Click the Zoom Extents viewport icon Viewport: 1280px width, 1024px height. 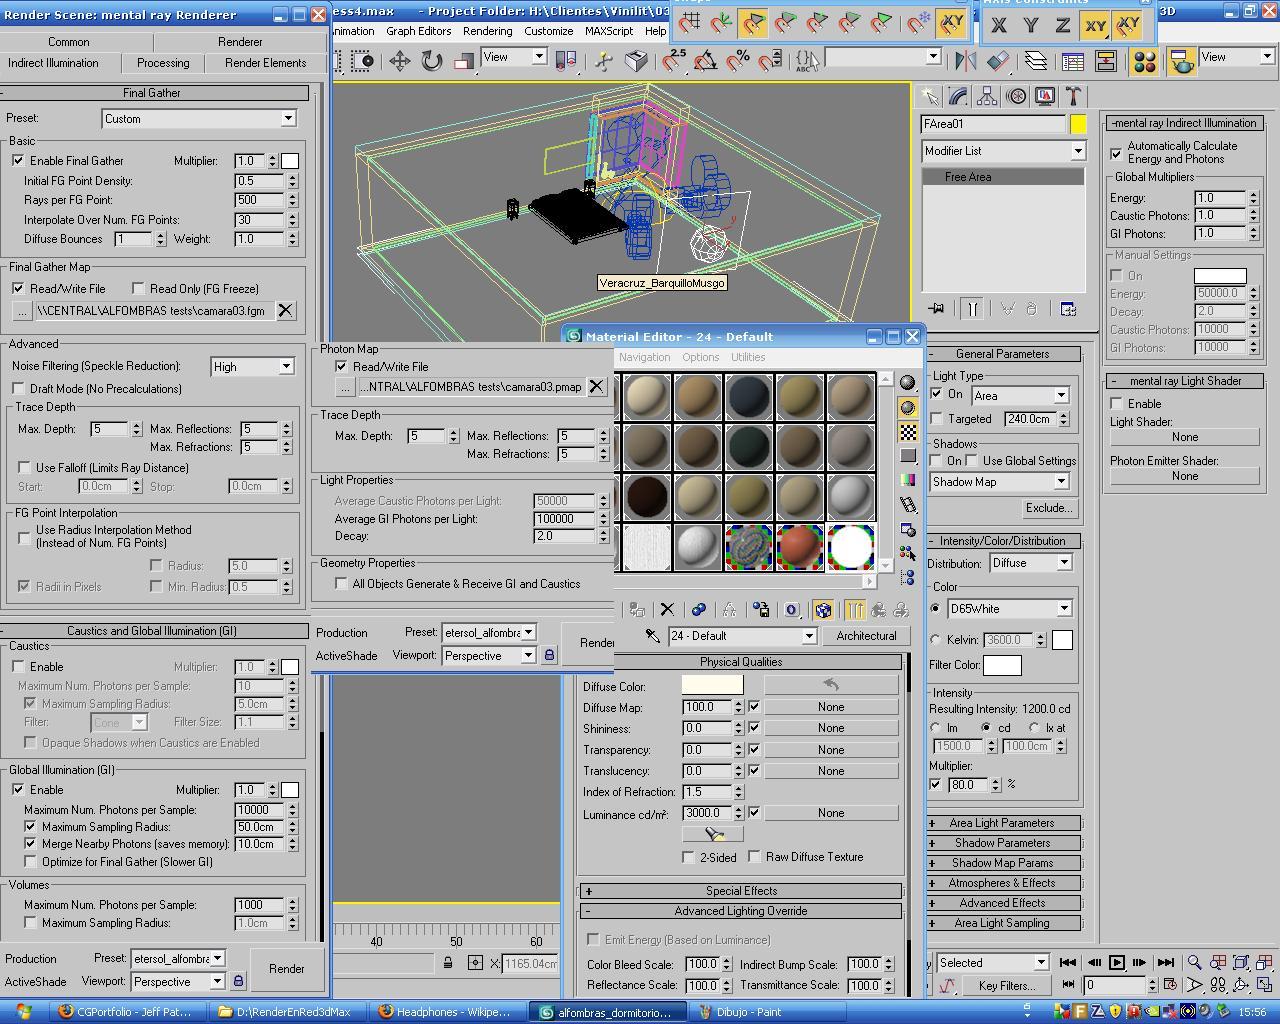(x=1240, y=962)
